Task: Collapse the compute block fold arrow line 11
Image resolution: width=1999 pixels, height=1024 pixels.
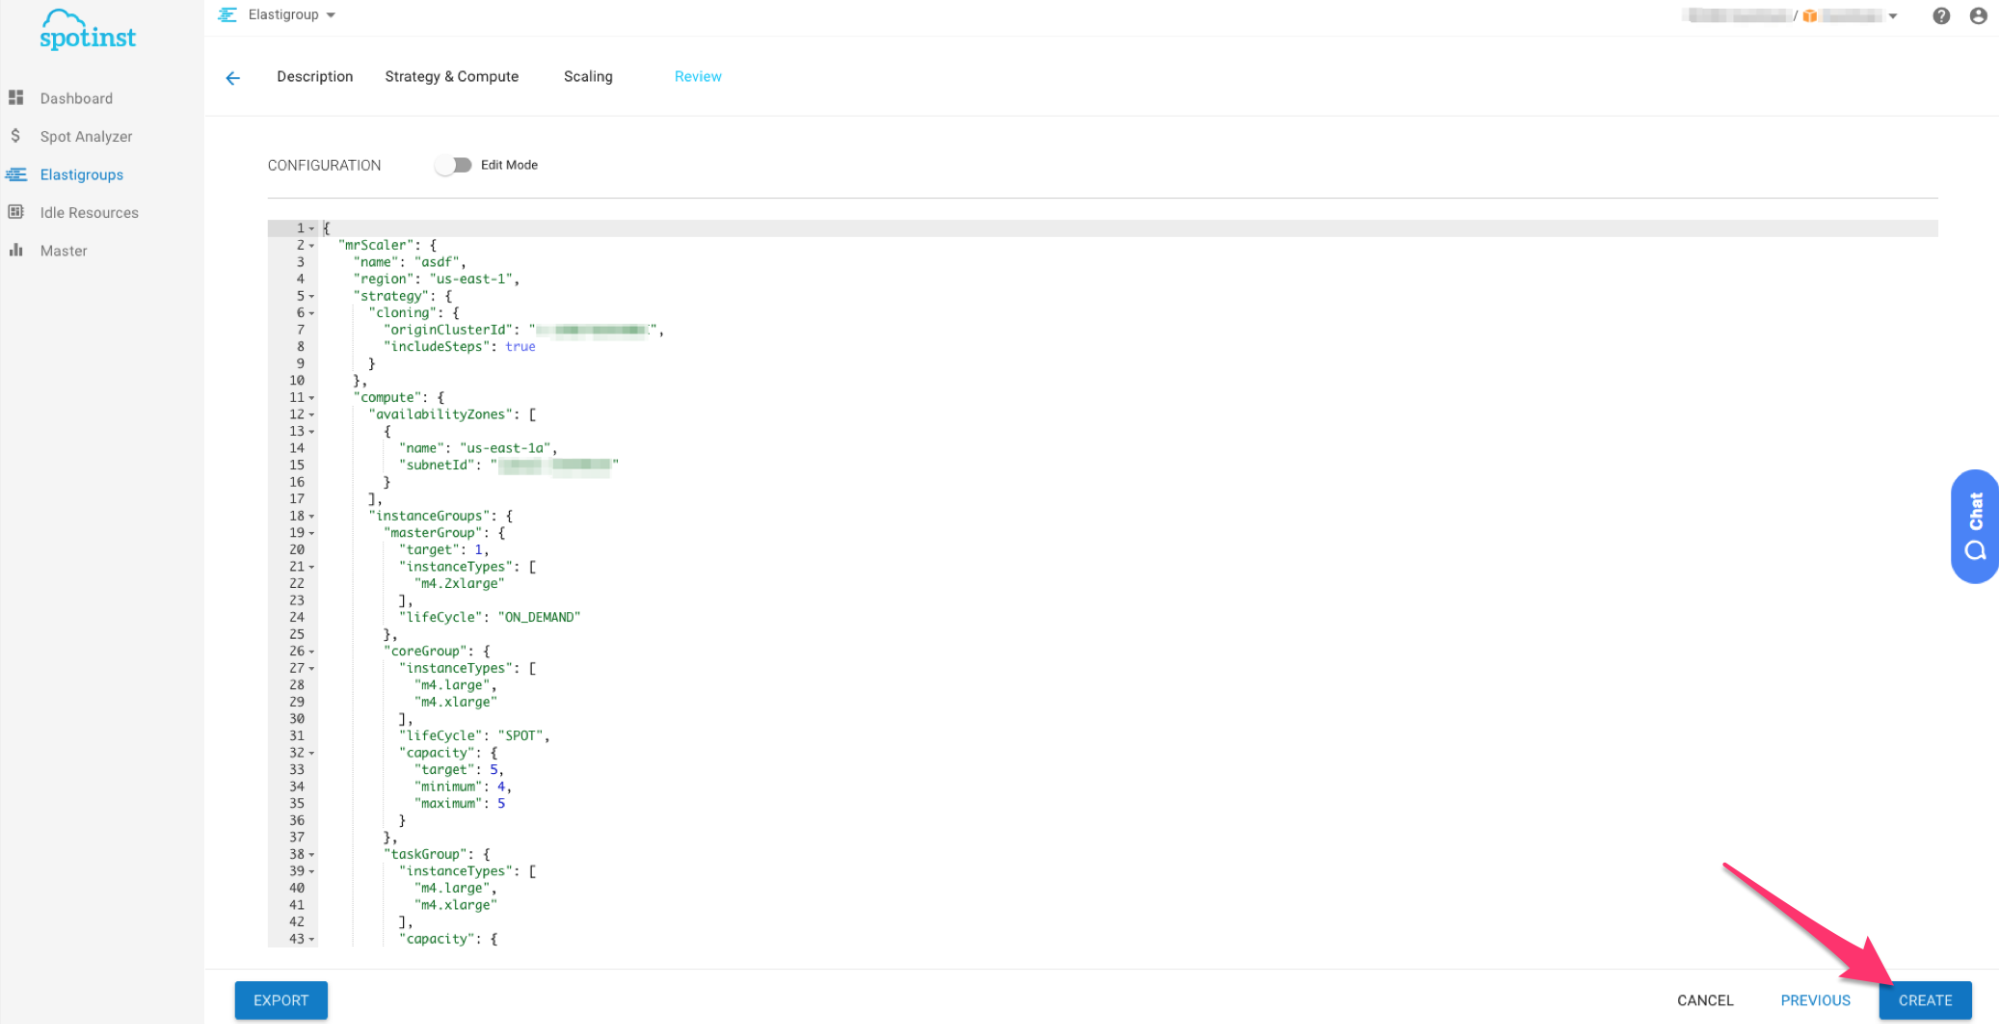Action: (x=312, y=398)
